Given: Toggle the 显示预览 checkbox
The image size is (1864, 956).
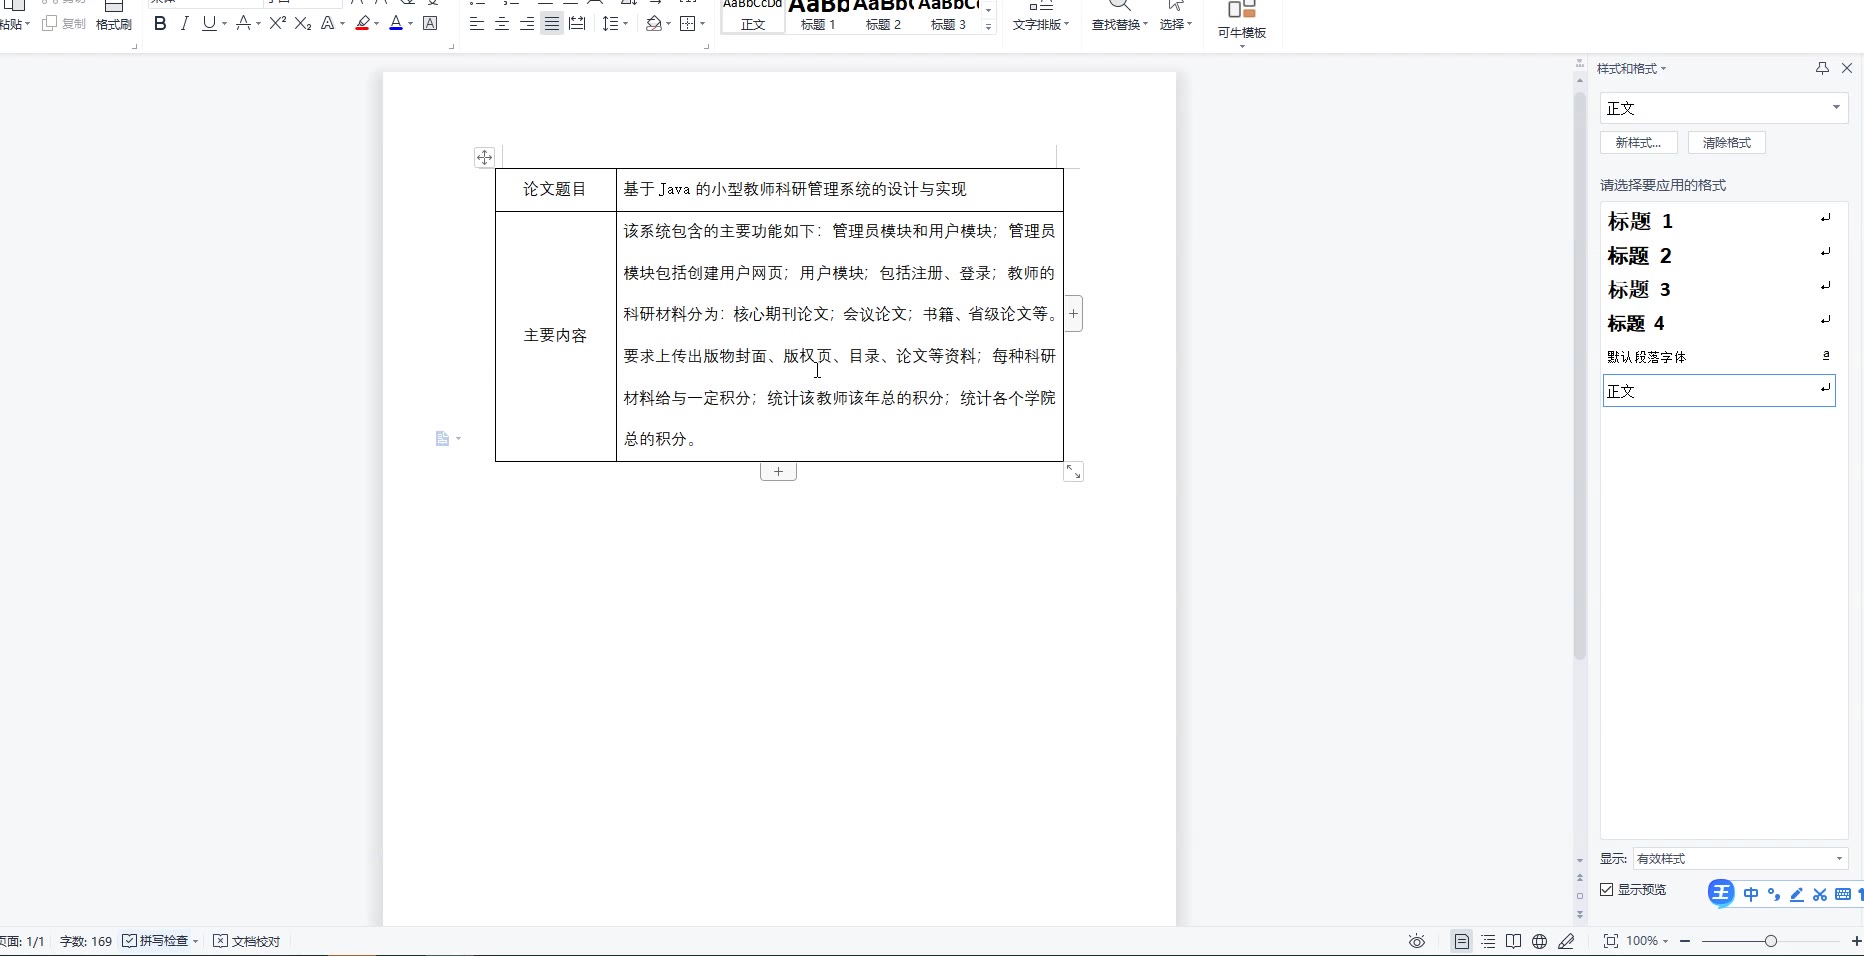Looking at the screenshot, I should (1607, 889).
